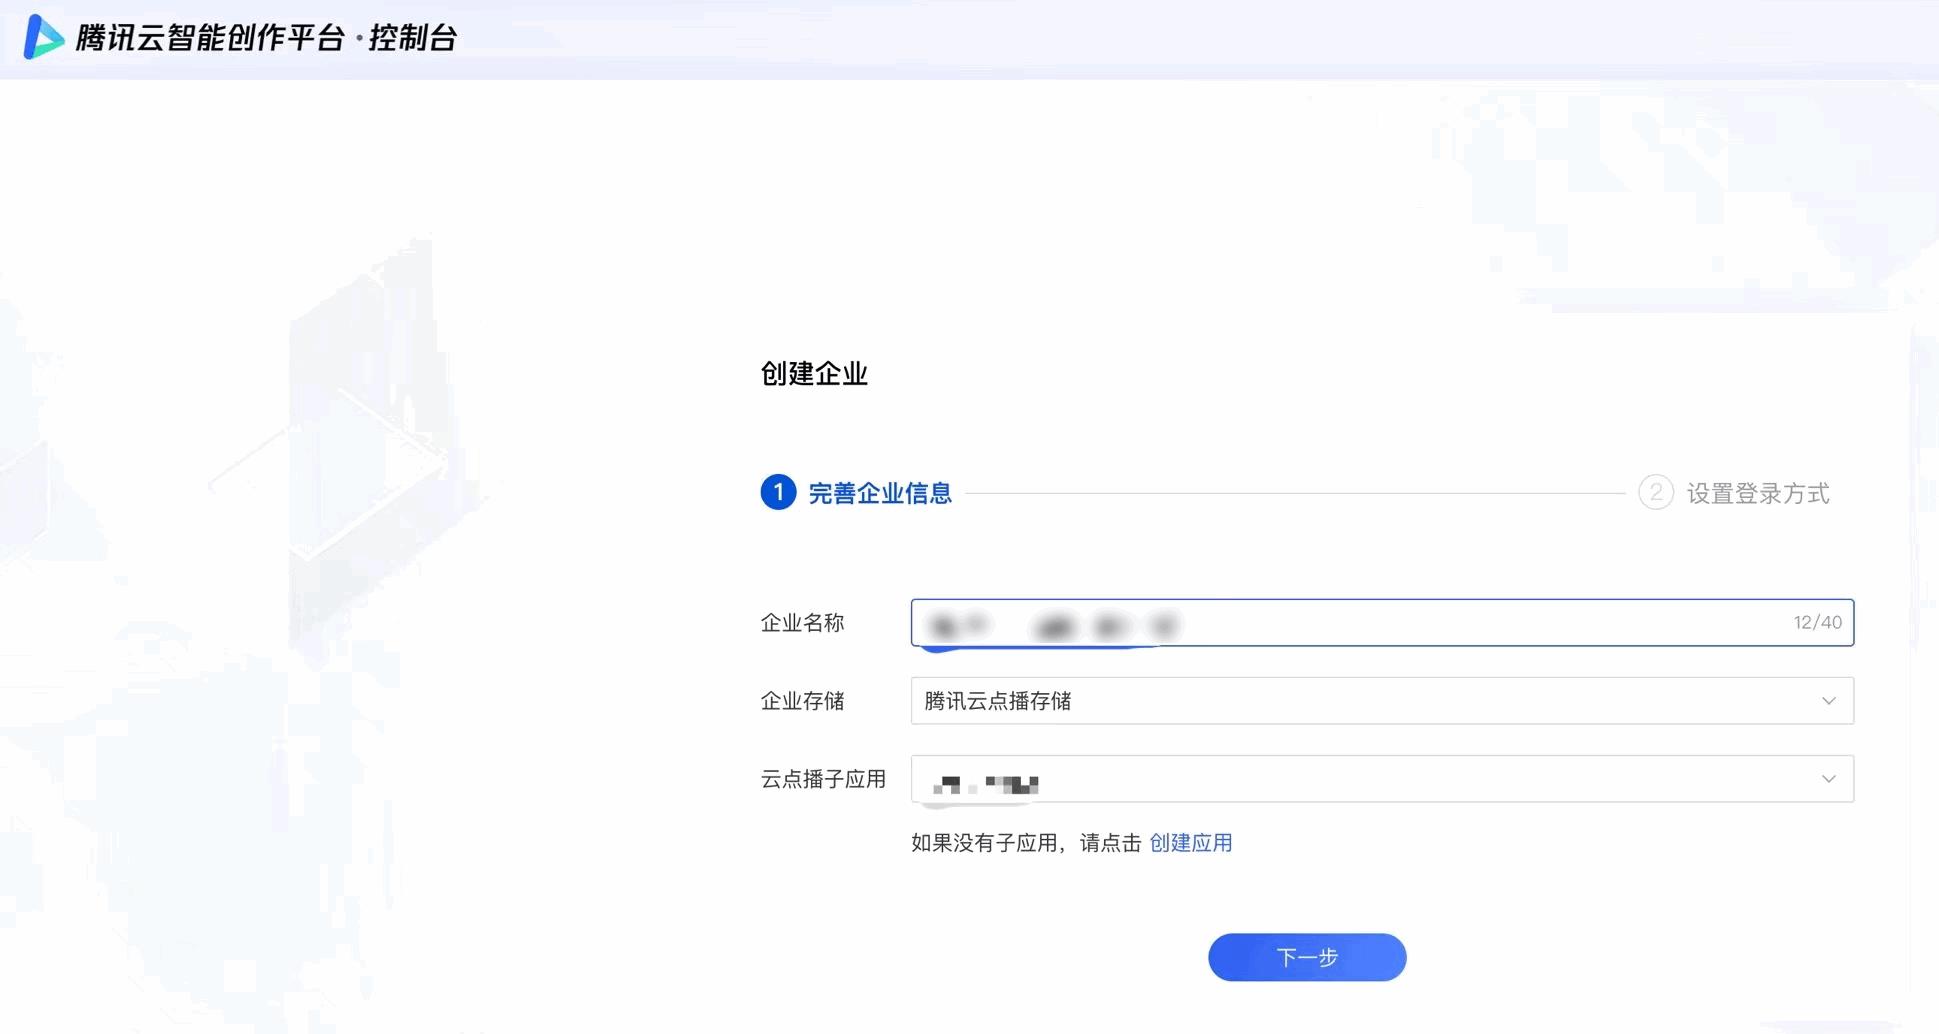Select step 2 circle icon
Viewport: 1939px width, 1034px height.
1656,492
